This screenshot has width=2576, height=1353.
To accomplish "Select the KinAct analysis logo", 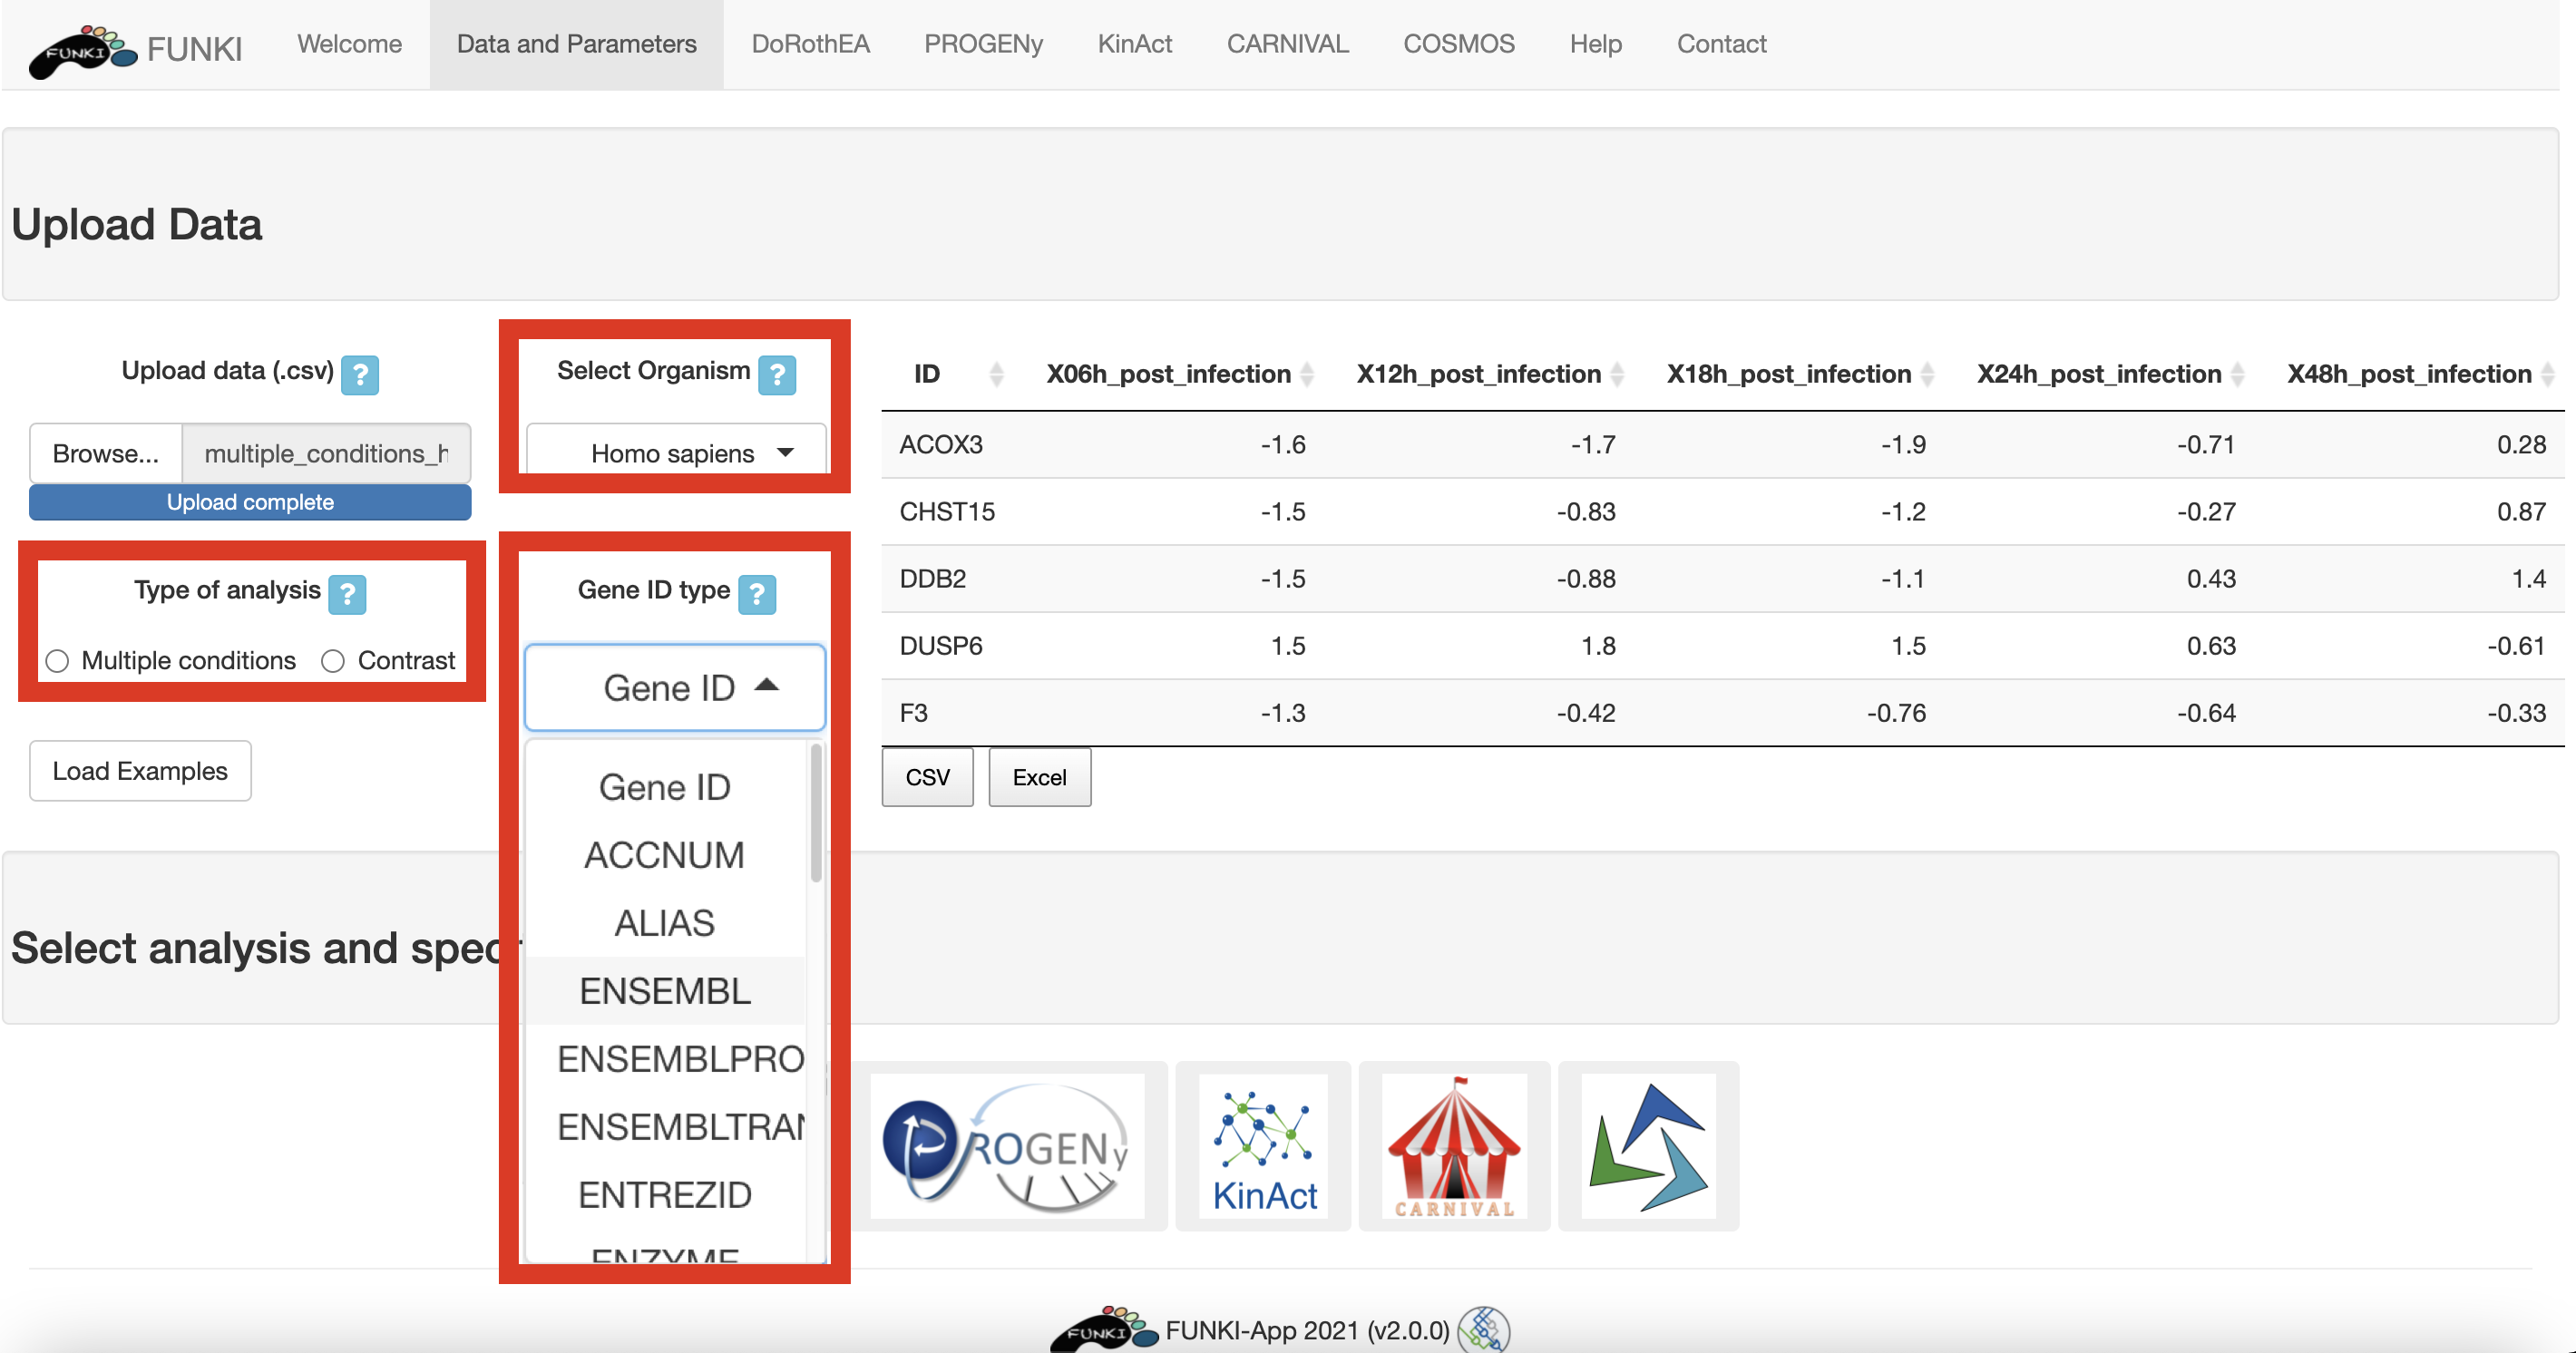I will tap(1264, 1146).
